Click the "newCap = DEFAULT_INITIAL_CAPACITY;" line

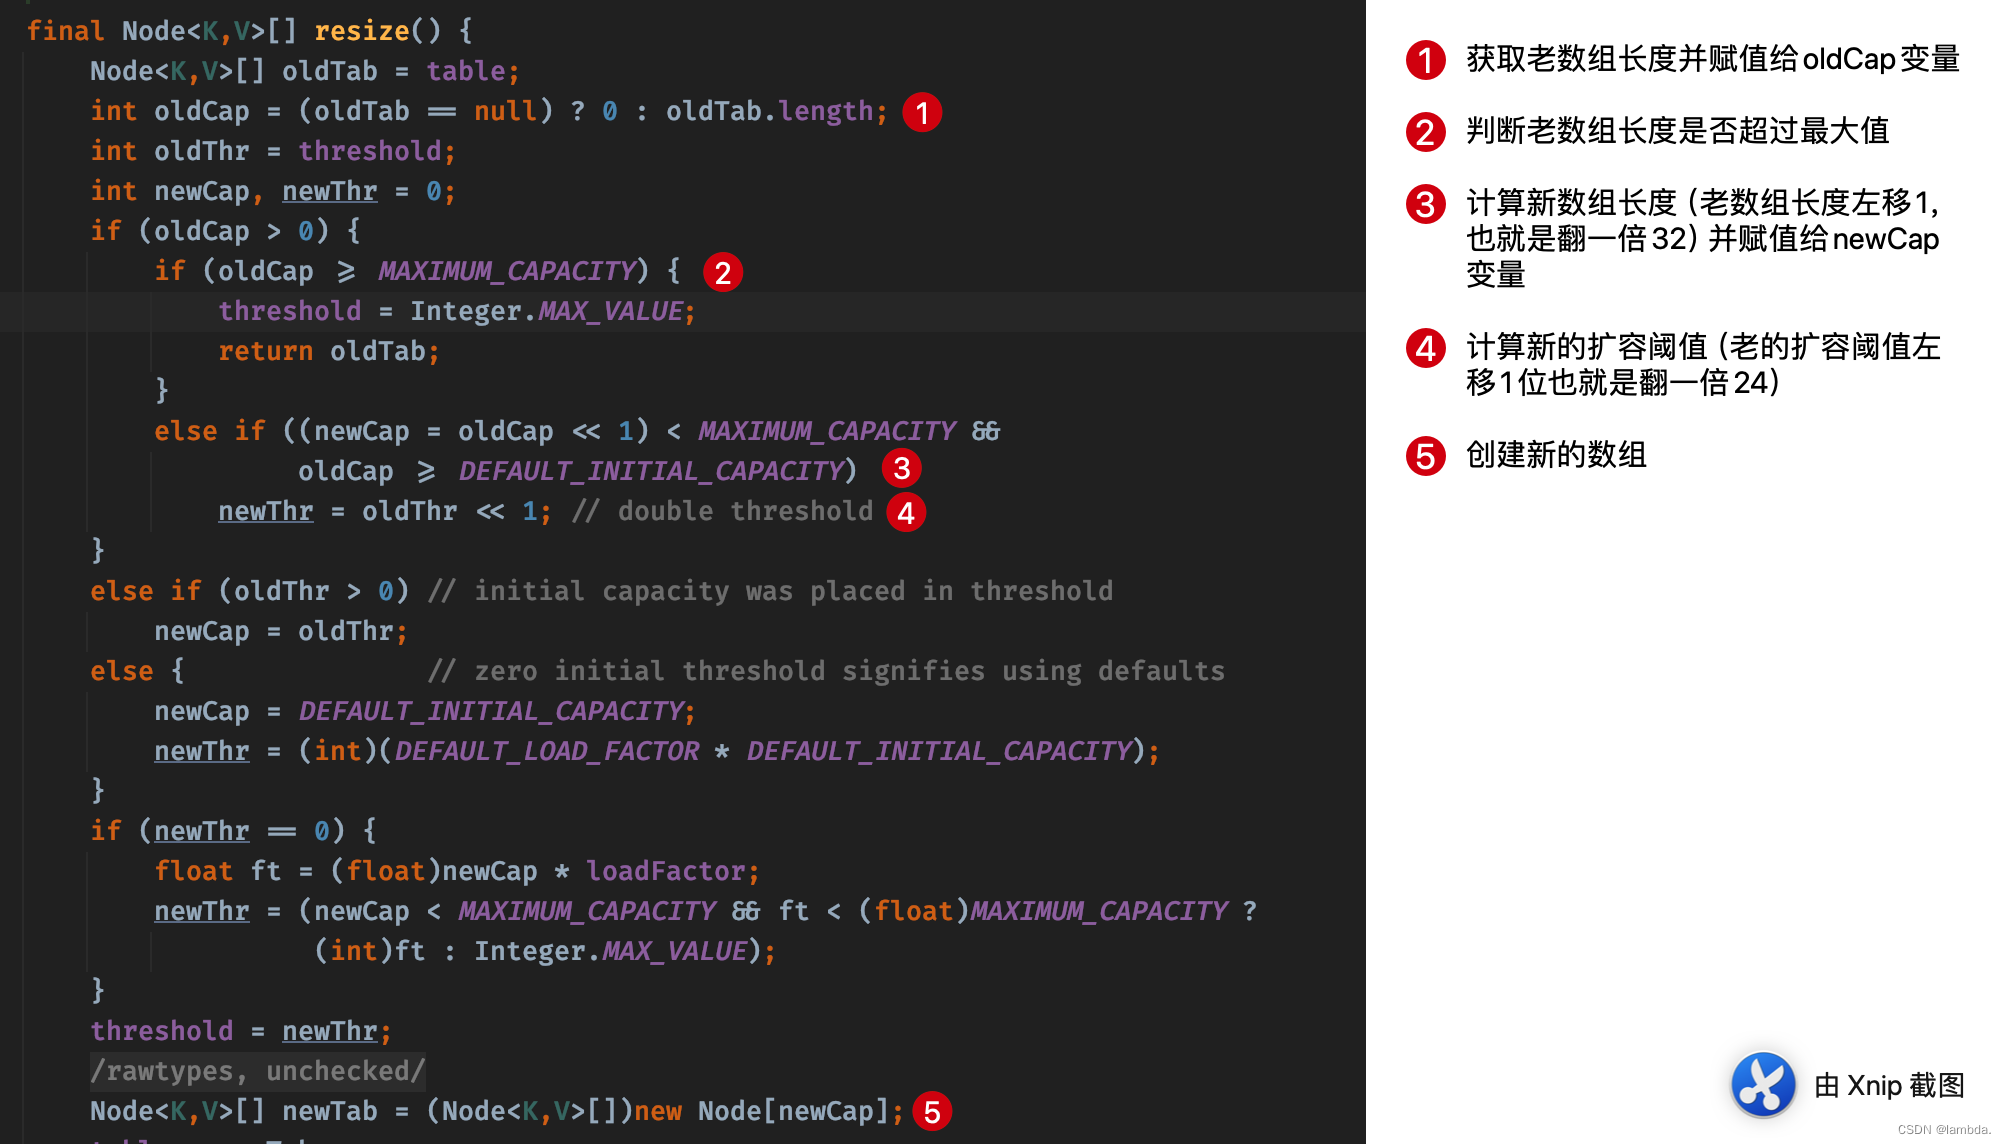[x=425, y=711]
